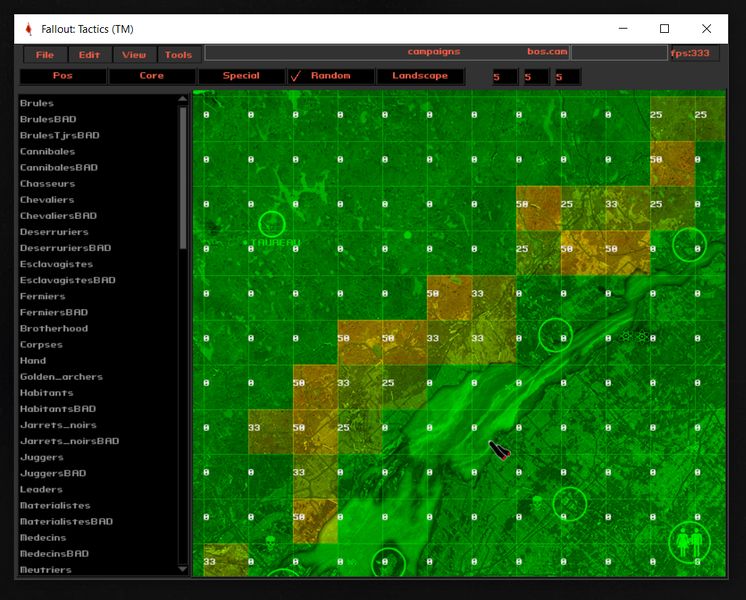Open the View menu
Viewport: 746px width, 600px height.
click(x=134, y=55)
